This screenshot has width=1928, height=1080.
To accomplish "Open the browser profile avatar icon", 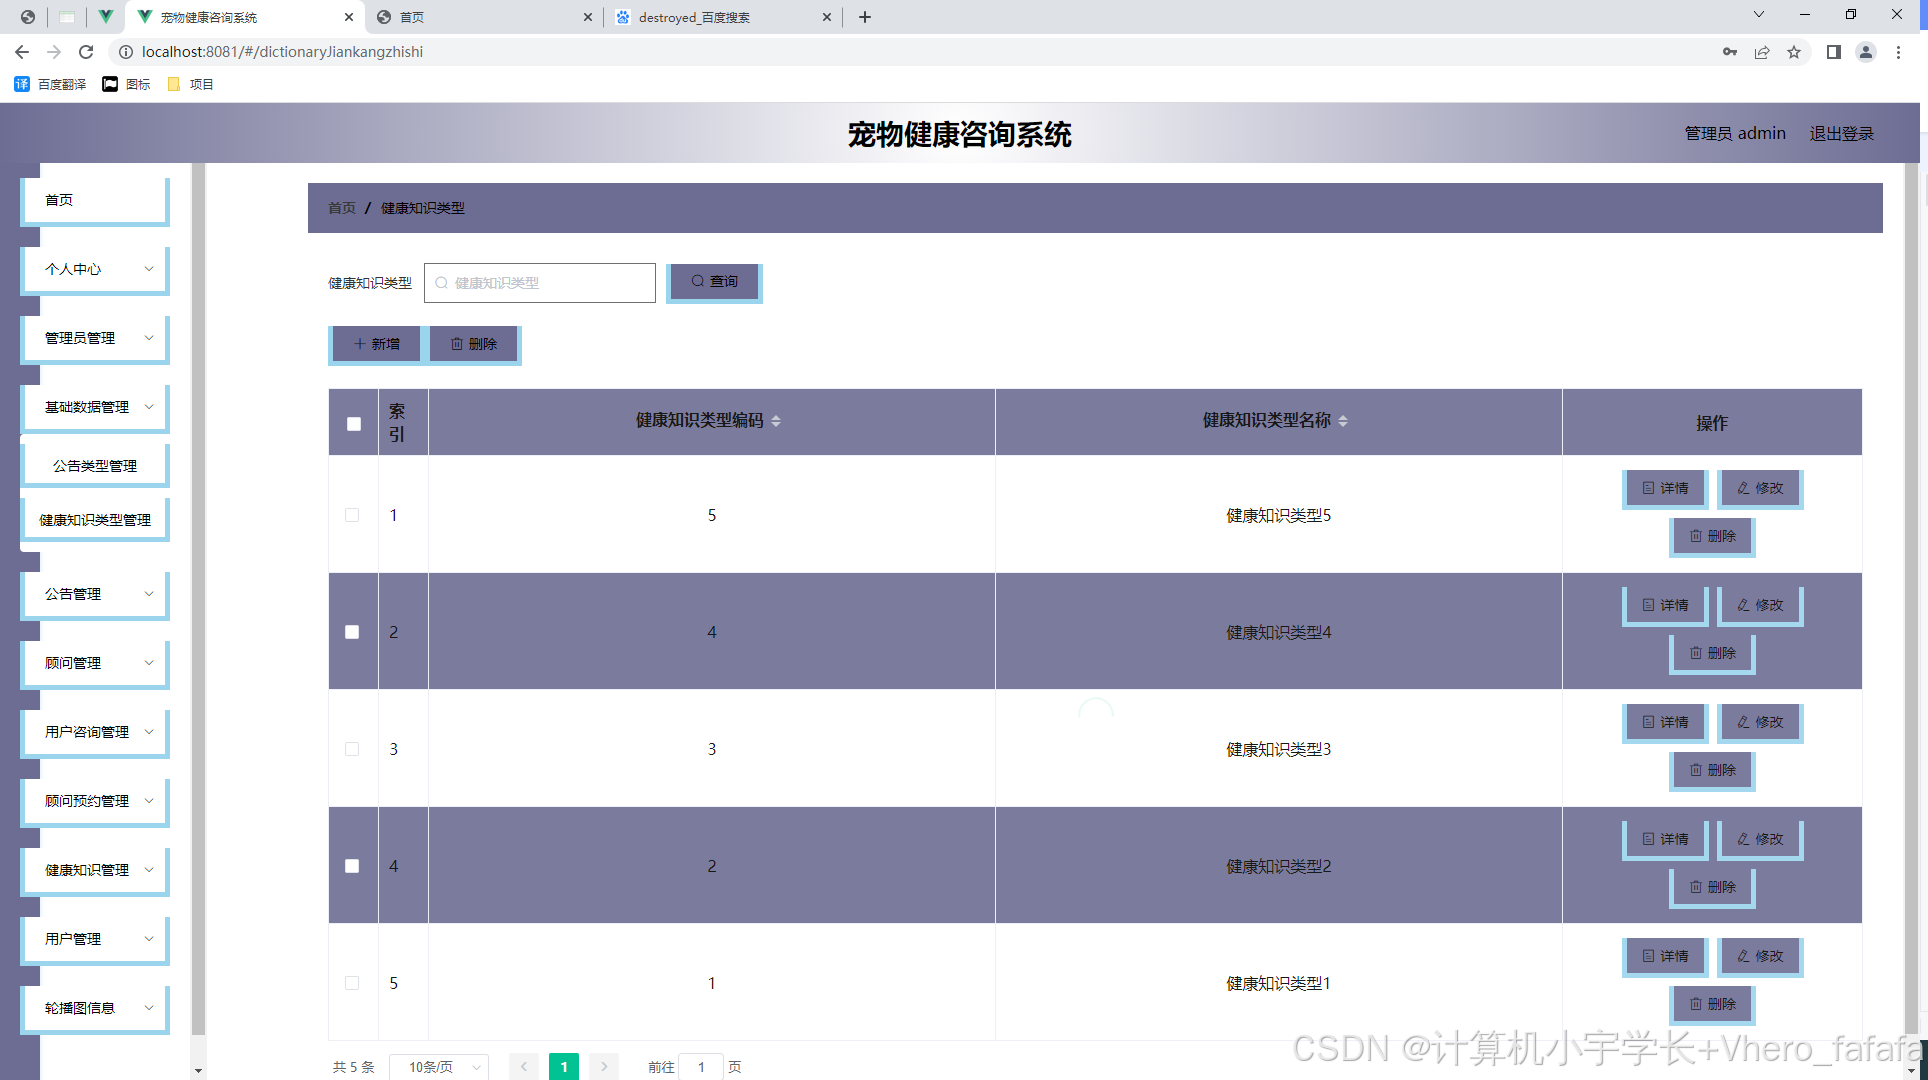I will [x=1865, y=52].
